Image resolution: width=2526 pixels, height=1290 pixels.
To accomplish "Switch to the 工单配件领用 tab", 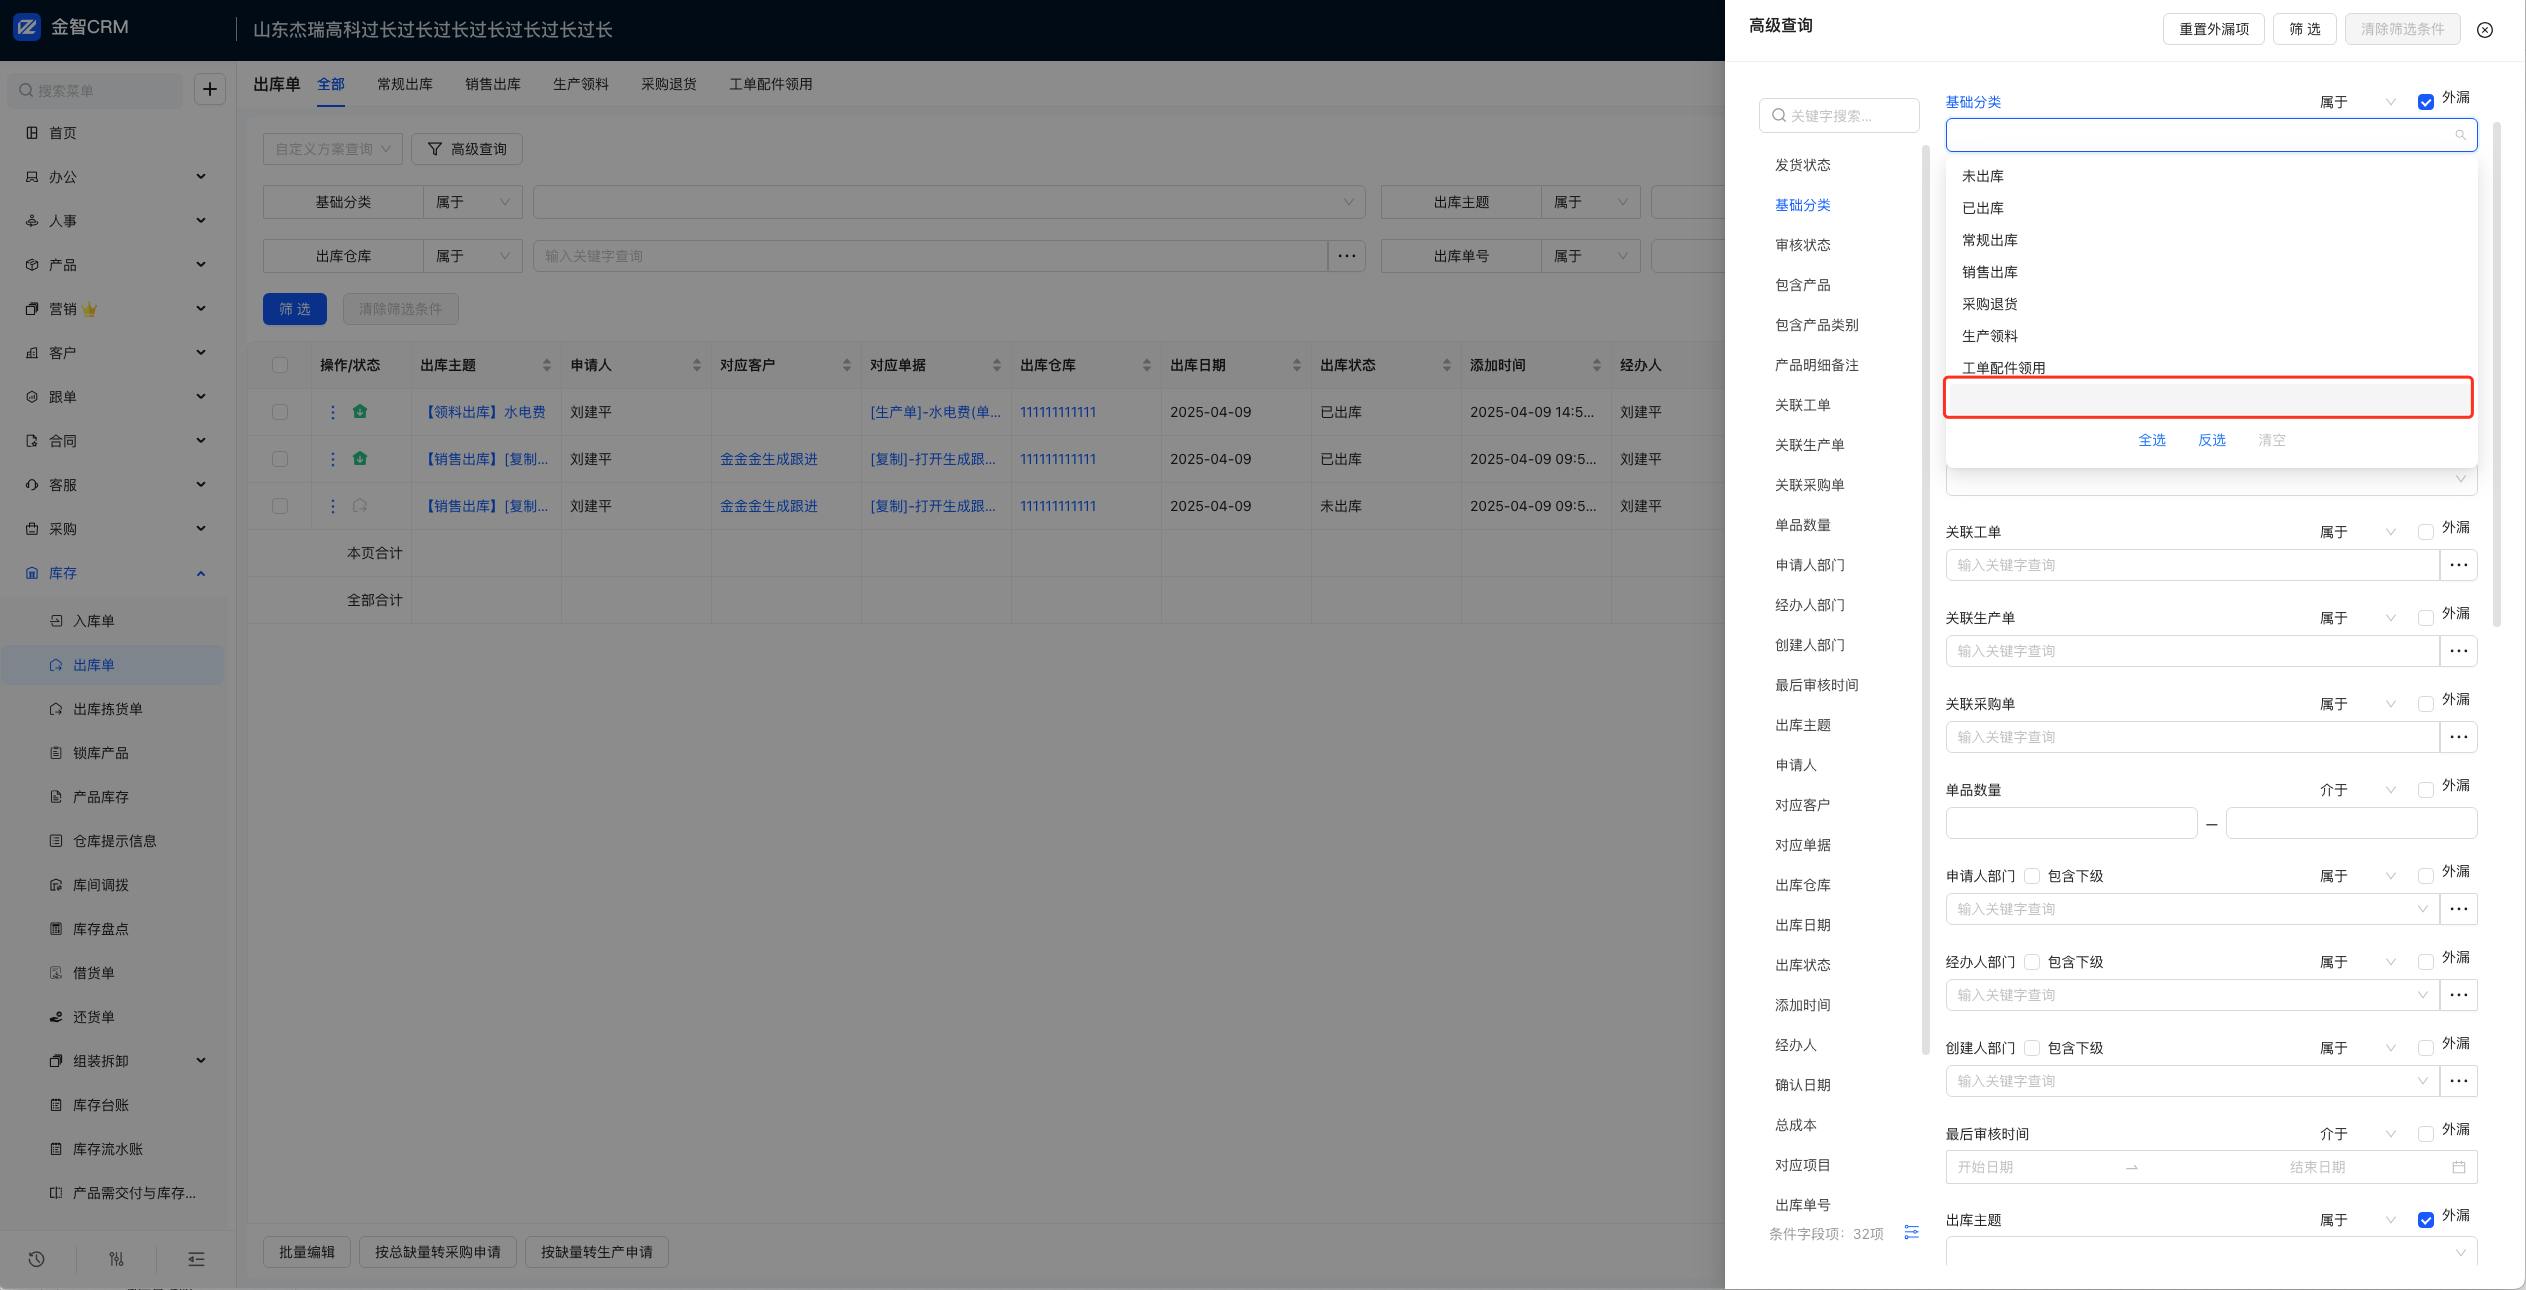I will [771, 84].
